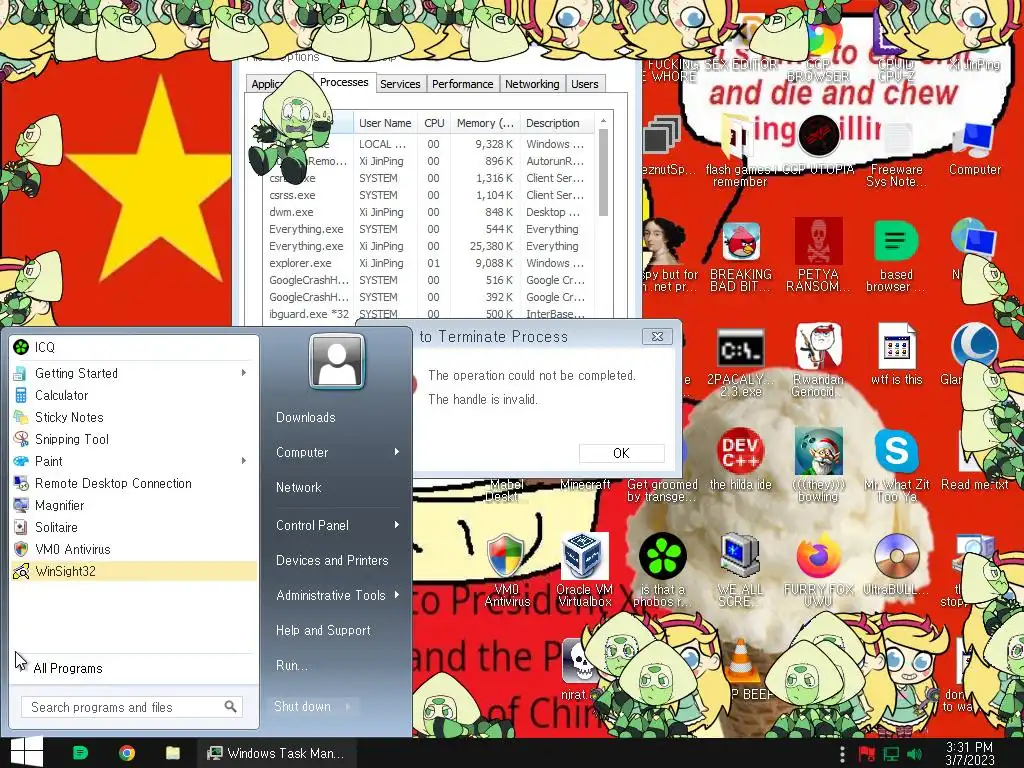Switch to the Performance tab
The height and width of the screenshot is (768, 1024).
462,84
